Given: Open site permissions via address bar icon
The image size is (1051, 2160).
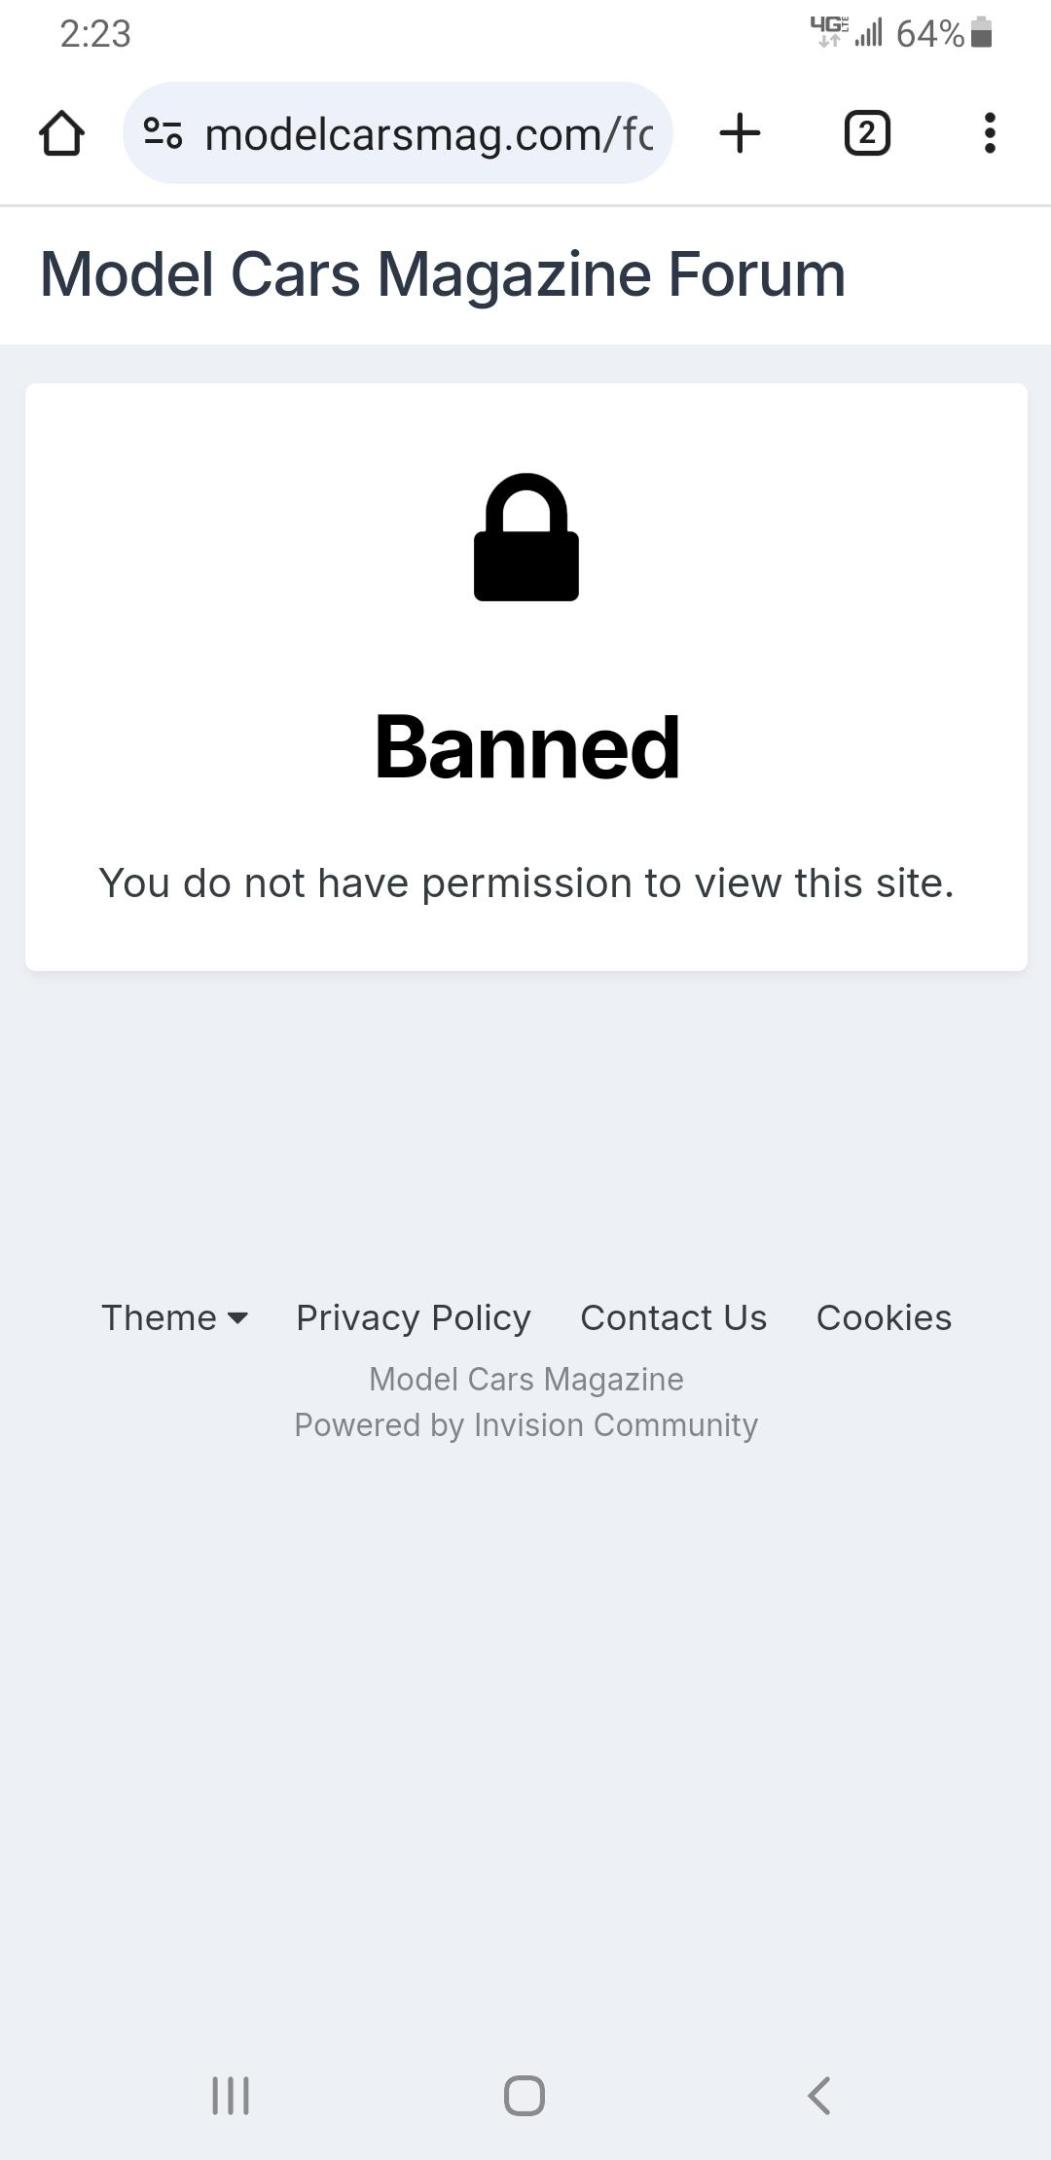Looking at the screenshot, I should [163, 133].
